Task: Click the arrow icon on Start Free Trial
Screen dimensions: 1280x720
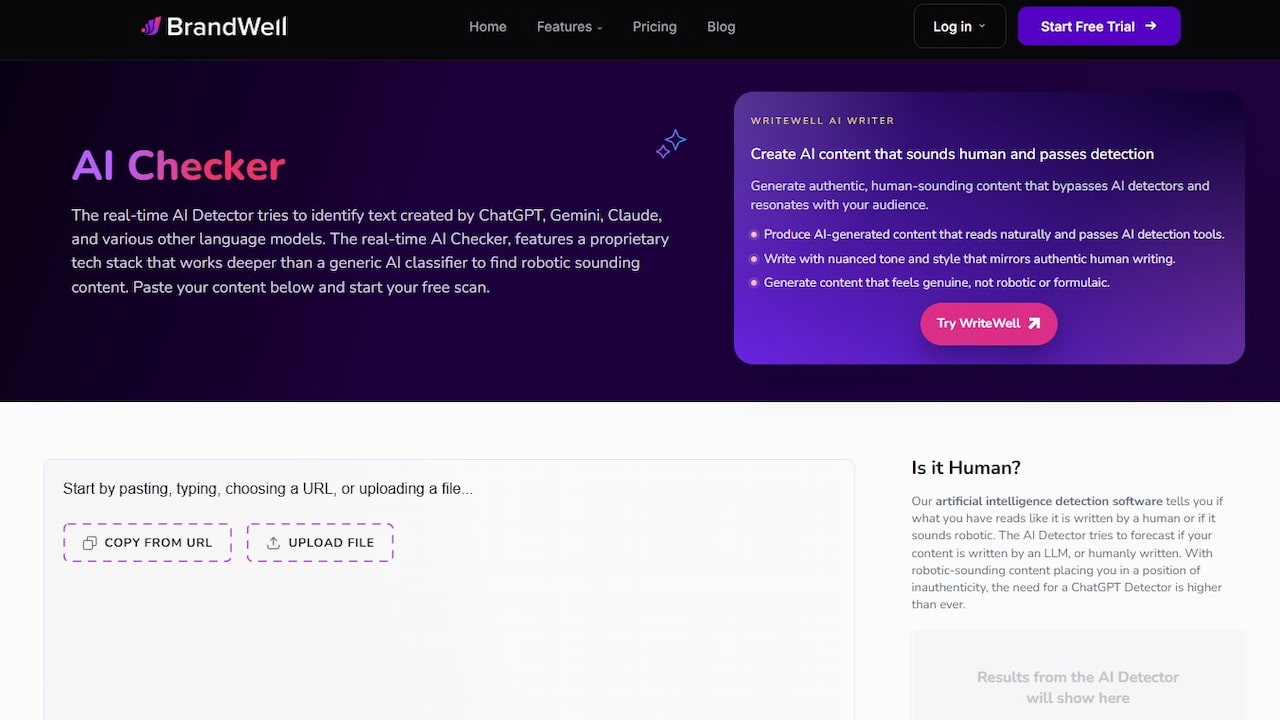Action: click(1150, 26)
